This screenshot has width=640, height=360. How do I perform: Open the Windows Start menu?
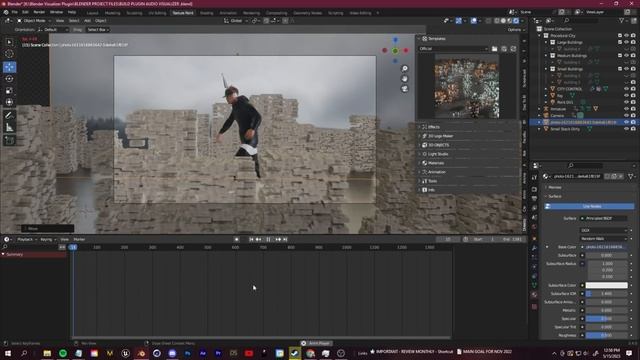[x=8, y=353]
